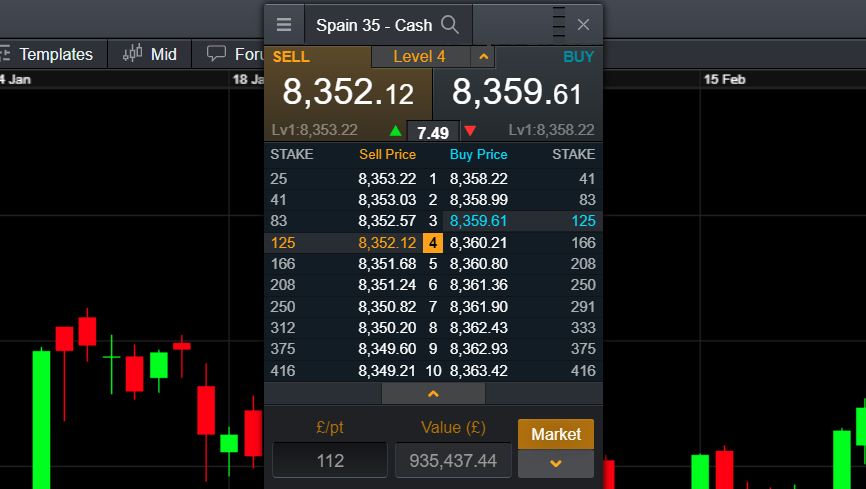
Task: Select highlighted buy price 8,359.61
Action: click(478, 221)
